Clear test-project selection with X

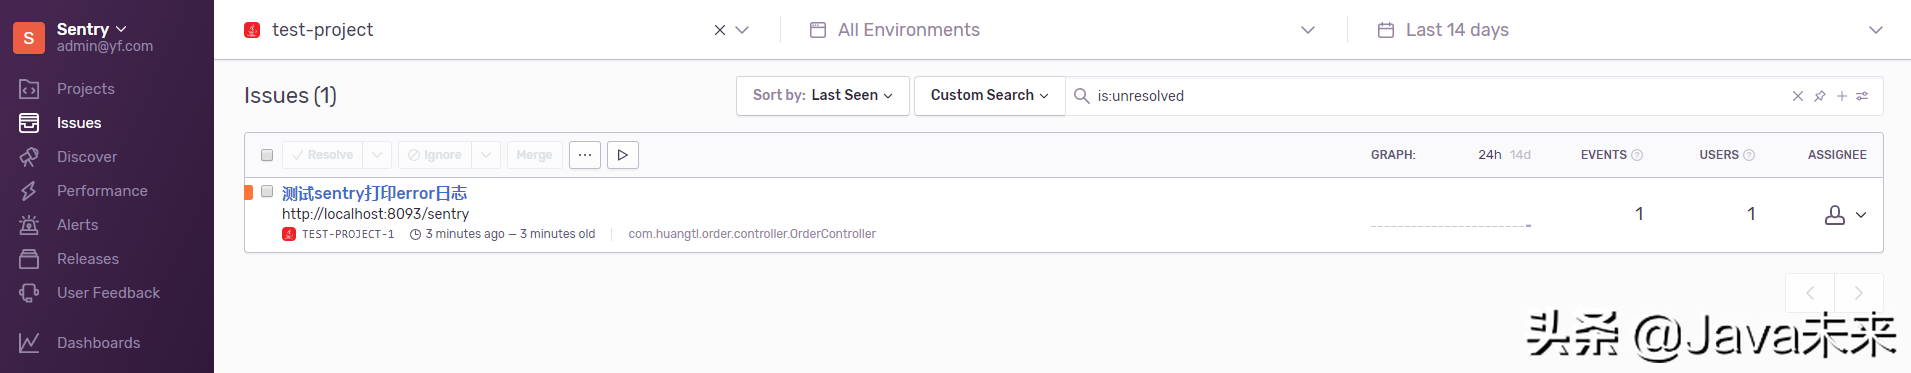720,30
